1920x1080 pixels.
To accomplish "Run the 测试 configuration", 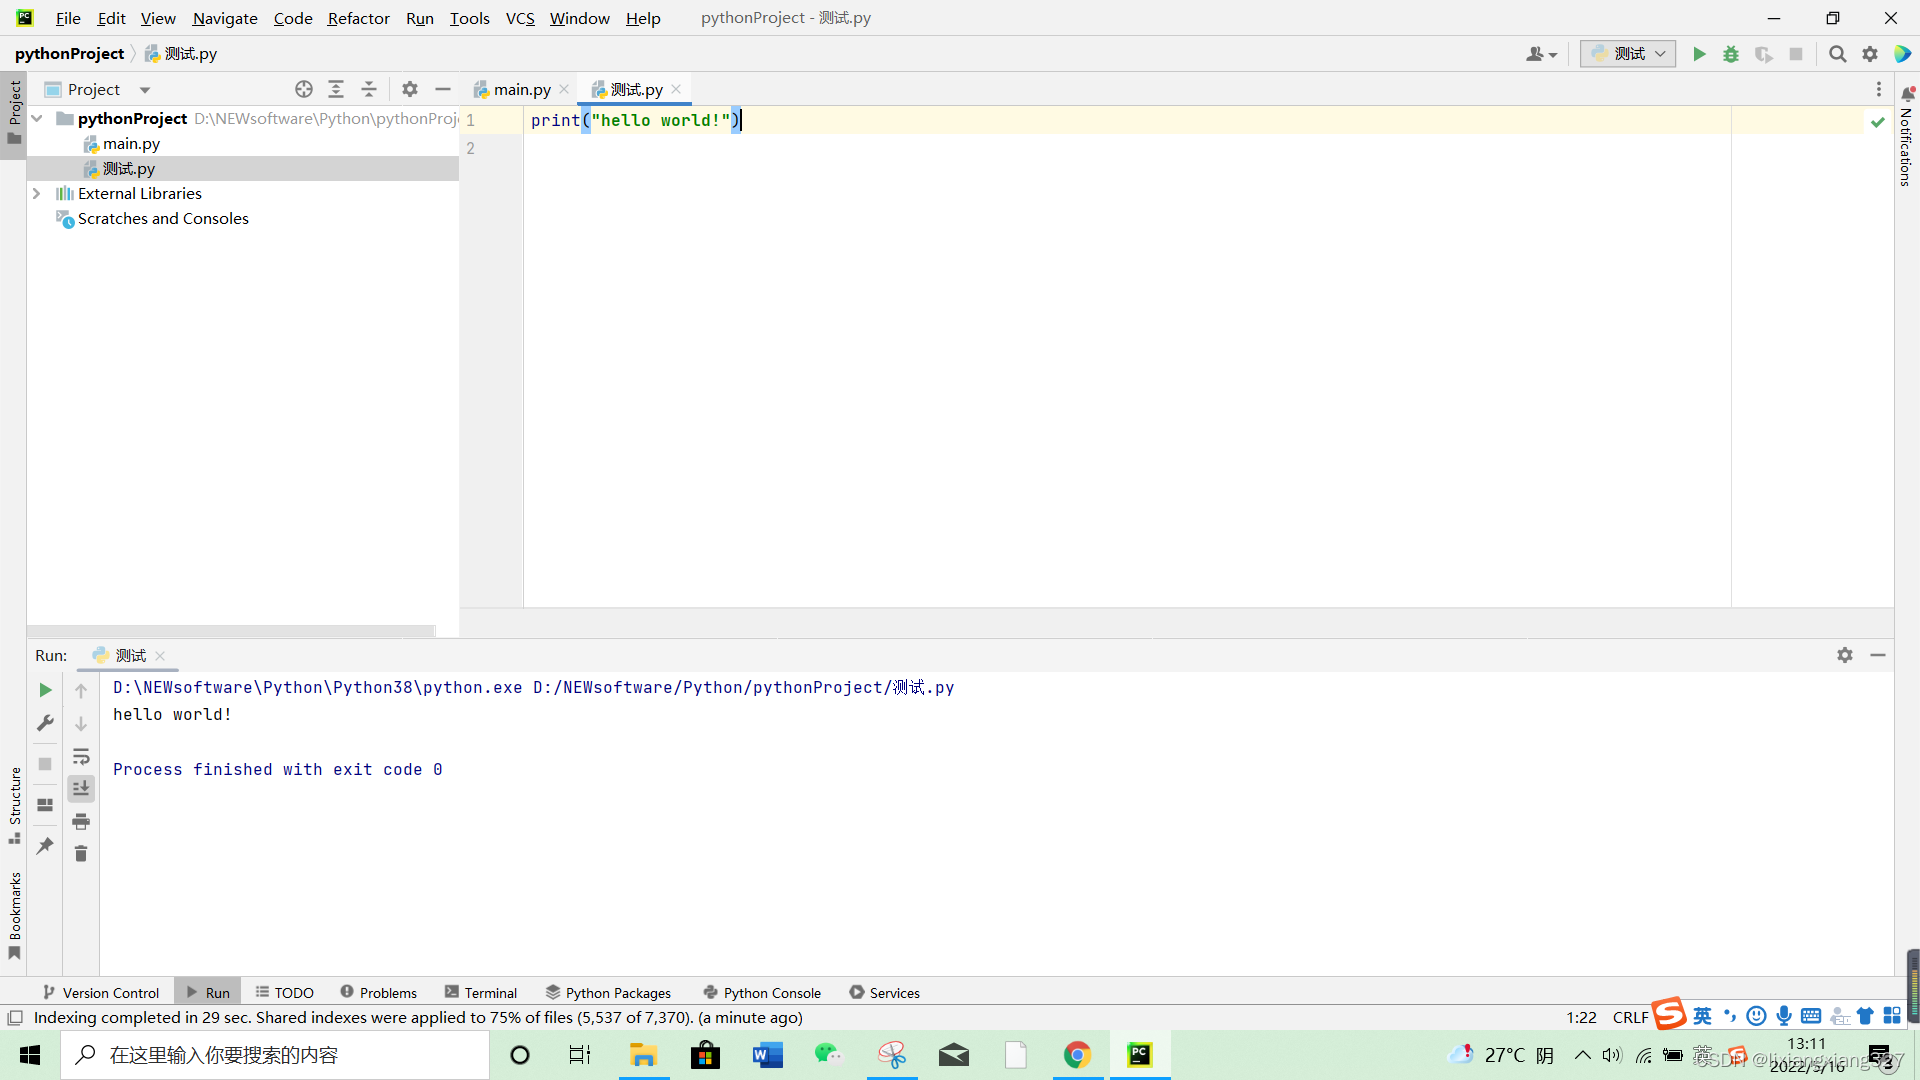I will [x=1700, y=54].
